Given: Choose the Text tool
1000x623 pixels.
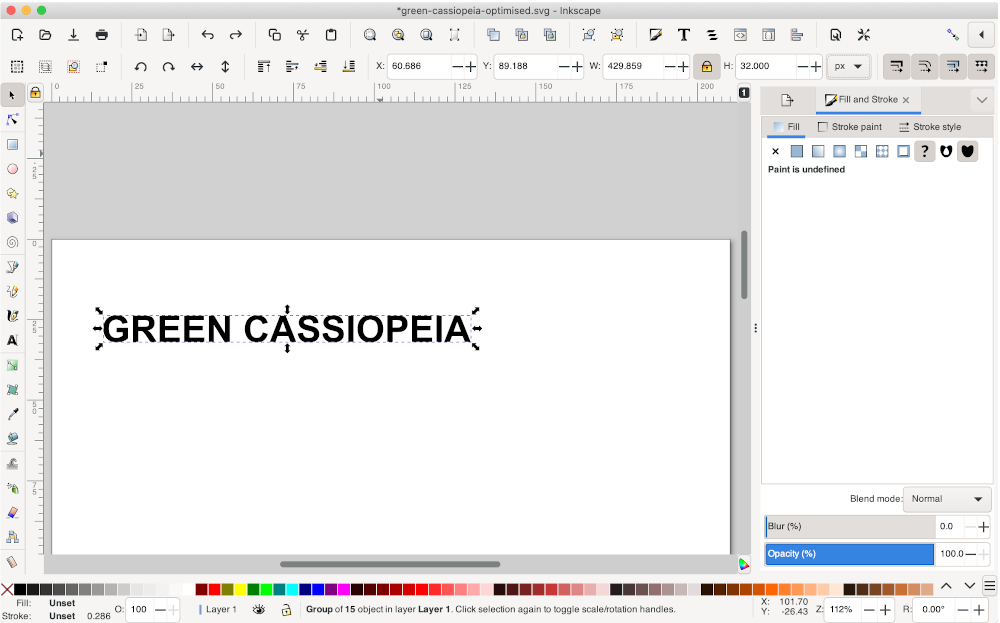Looking at the screenshot, I should point(13,338).
